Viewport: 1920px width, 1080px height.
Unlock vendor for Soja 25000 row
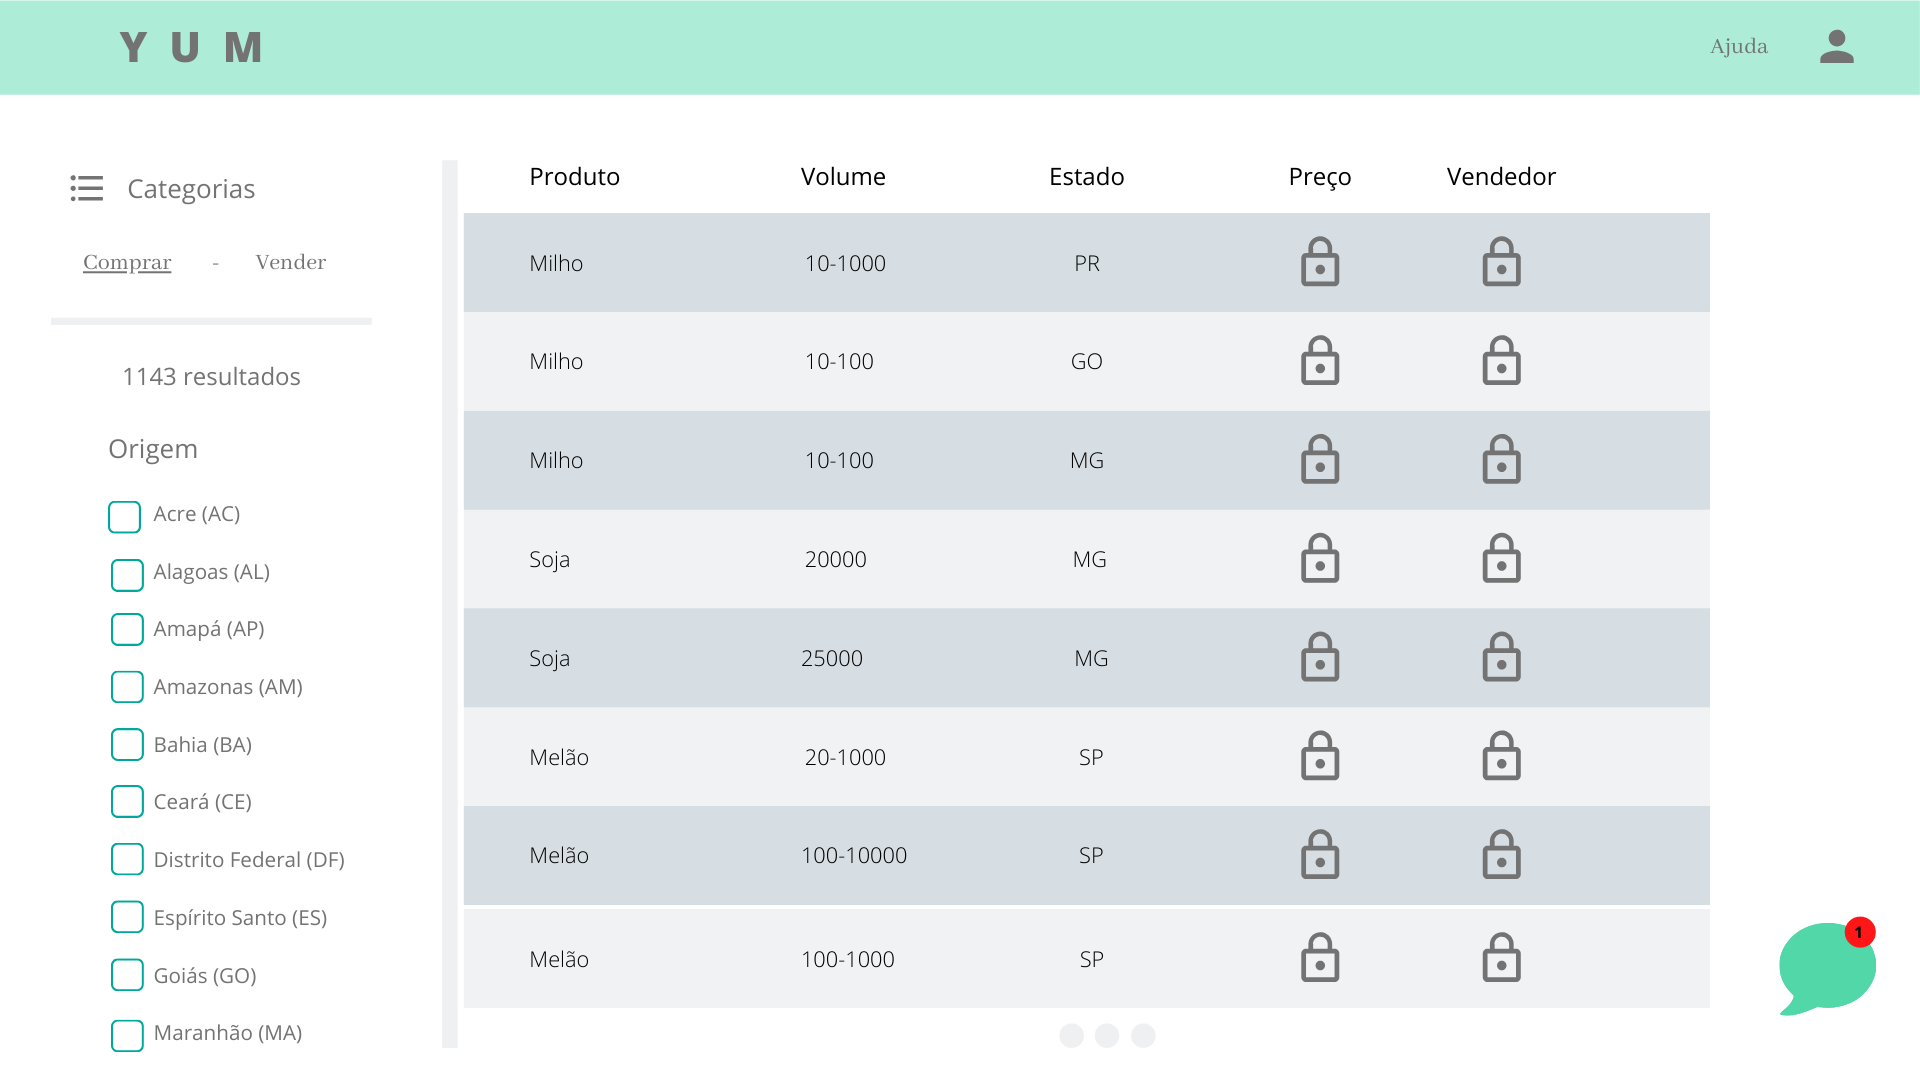(x=1501, y=658)
